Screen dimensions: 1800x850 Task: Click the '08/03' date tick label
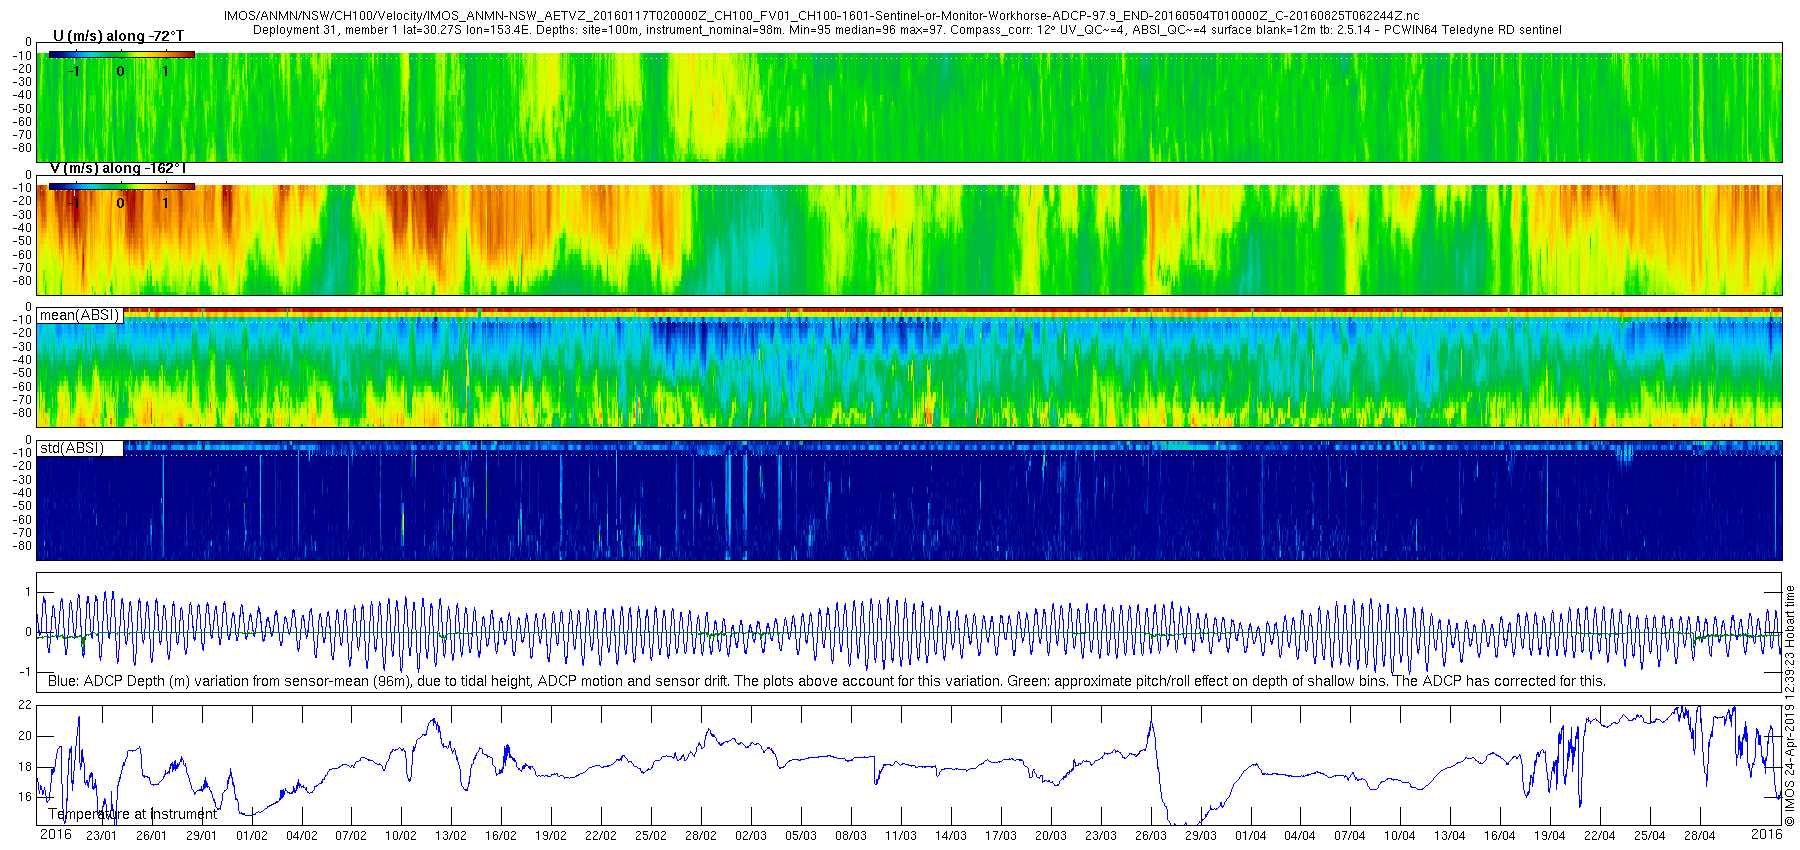(851, 836)
